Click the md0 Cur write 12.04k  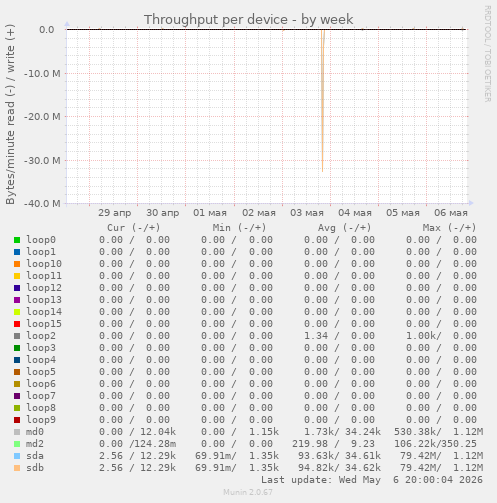click(158, 432)
